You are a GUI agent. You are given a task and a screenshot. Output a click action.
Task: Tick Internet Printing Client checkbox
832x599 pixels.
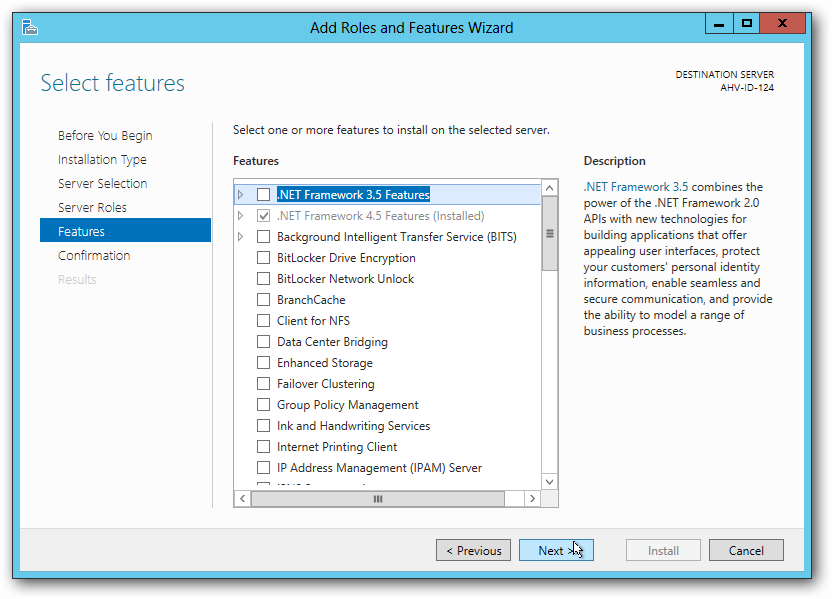(x=263, y=447)
